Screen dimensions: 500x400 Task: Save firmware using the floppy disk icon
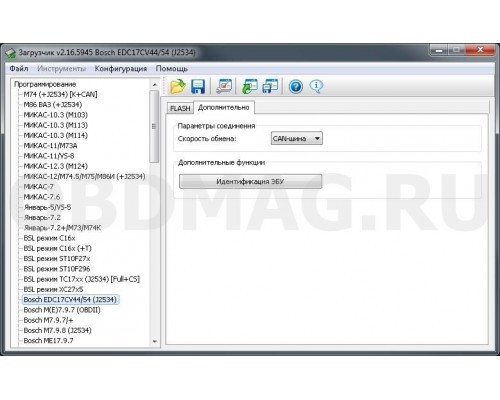point(198,86)
